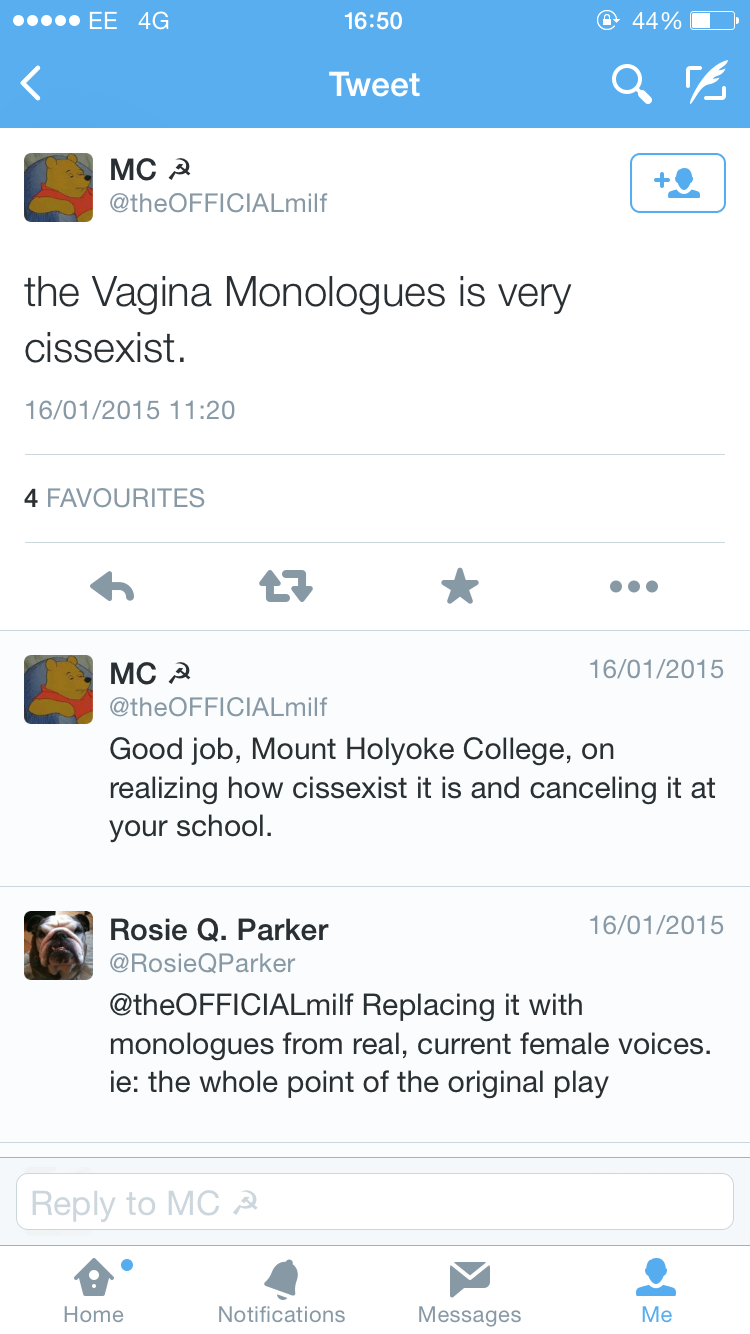Viewport: 750px width, 1334px height.
Task: Open Rosie Q. Parker's profile name
Action: click(x=219, y=930)
